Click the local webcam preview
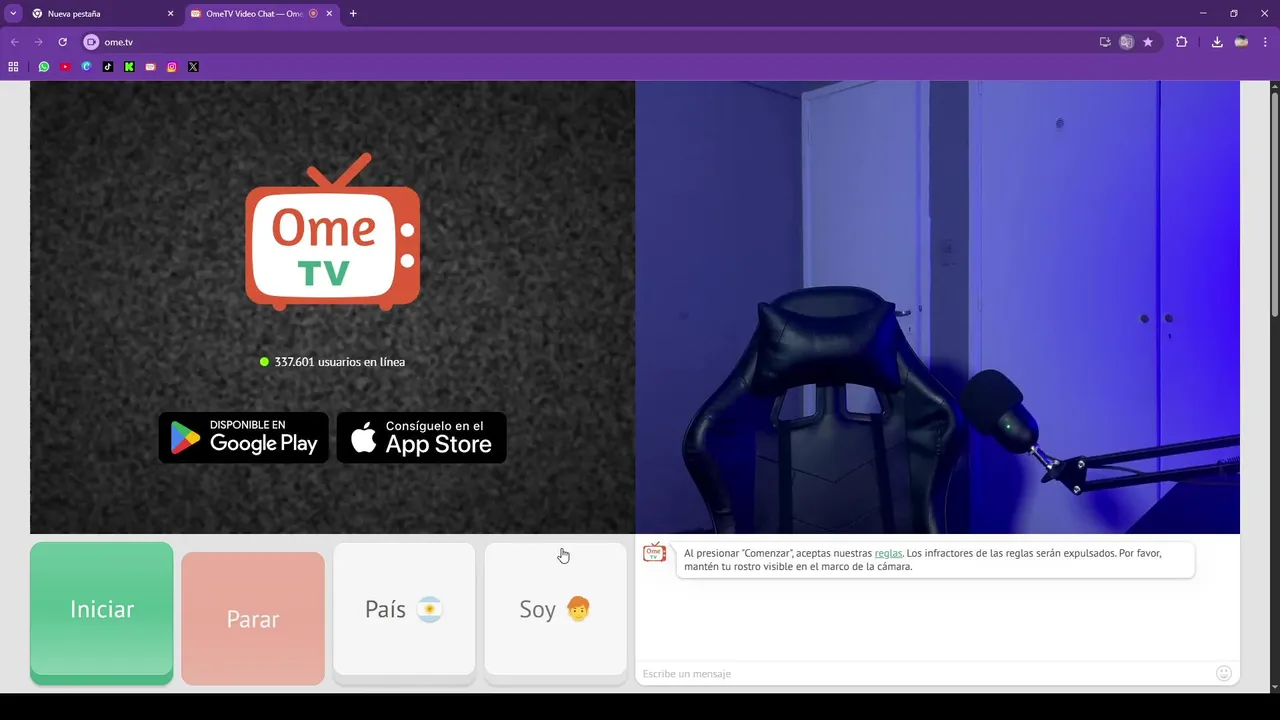Image resolution: width=1280 pixels, height=720 pixels. (x=937, y=307)
